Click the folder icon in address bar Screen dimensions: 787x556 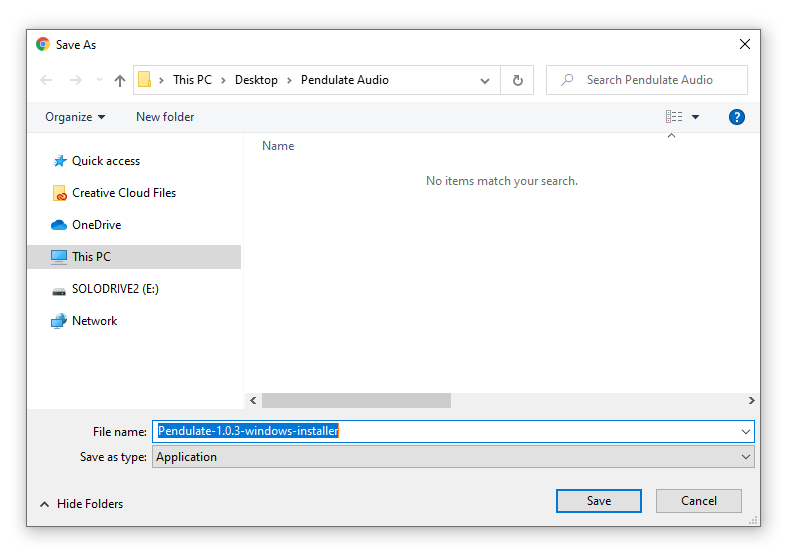tap(145, 79)
